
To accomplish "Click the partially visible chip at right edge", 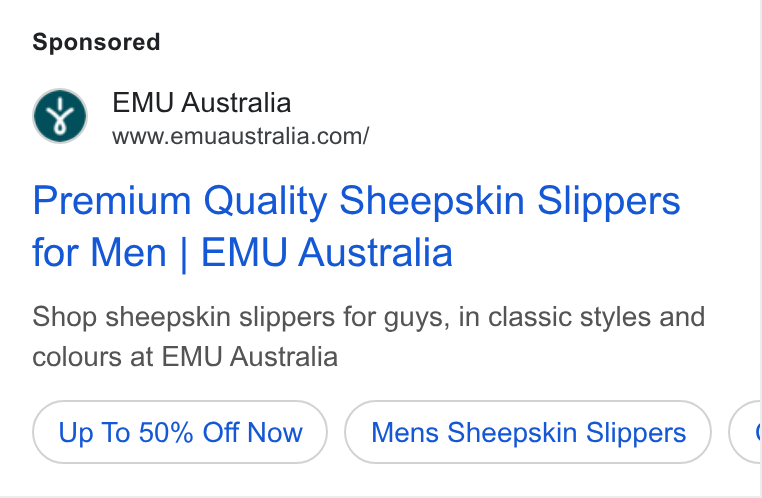I will pyautogui.click(x=745, y=432).
